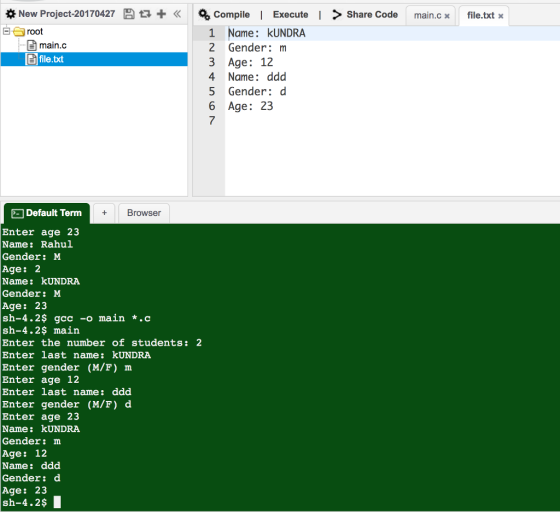
Task: Click editor line 3 'Age: 12'
Action: point(251,62)
